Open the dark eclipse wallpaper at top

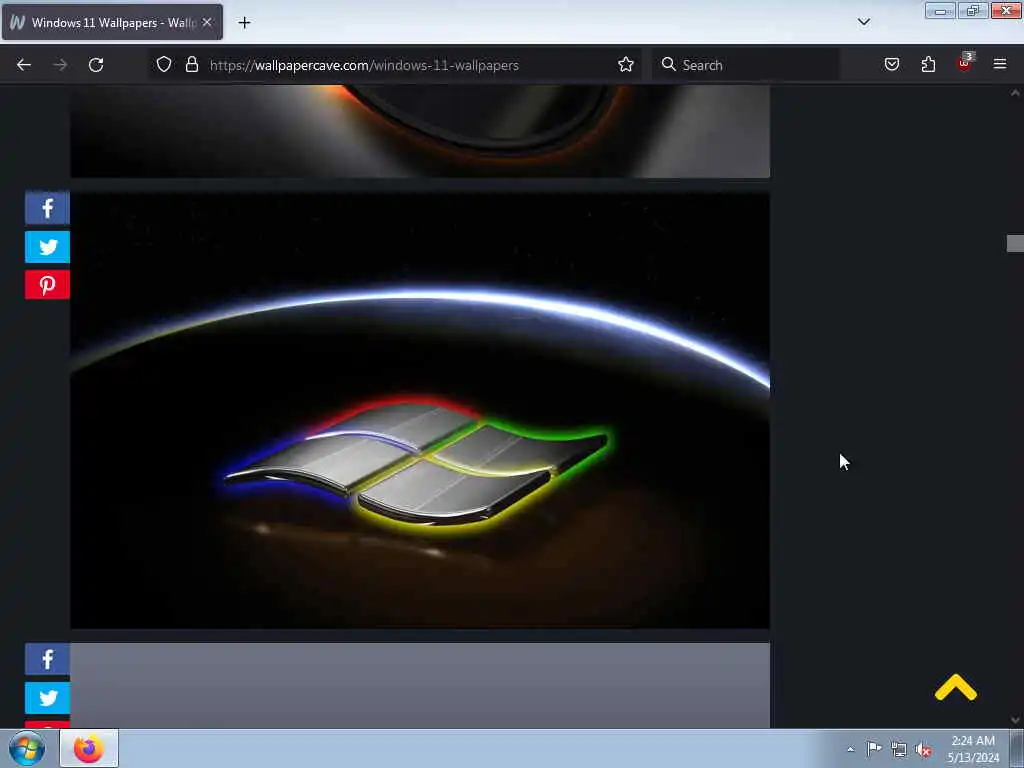(x=420, y=131)
